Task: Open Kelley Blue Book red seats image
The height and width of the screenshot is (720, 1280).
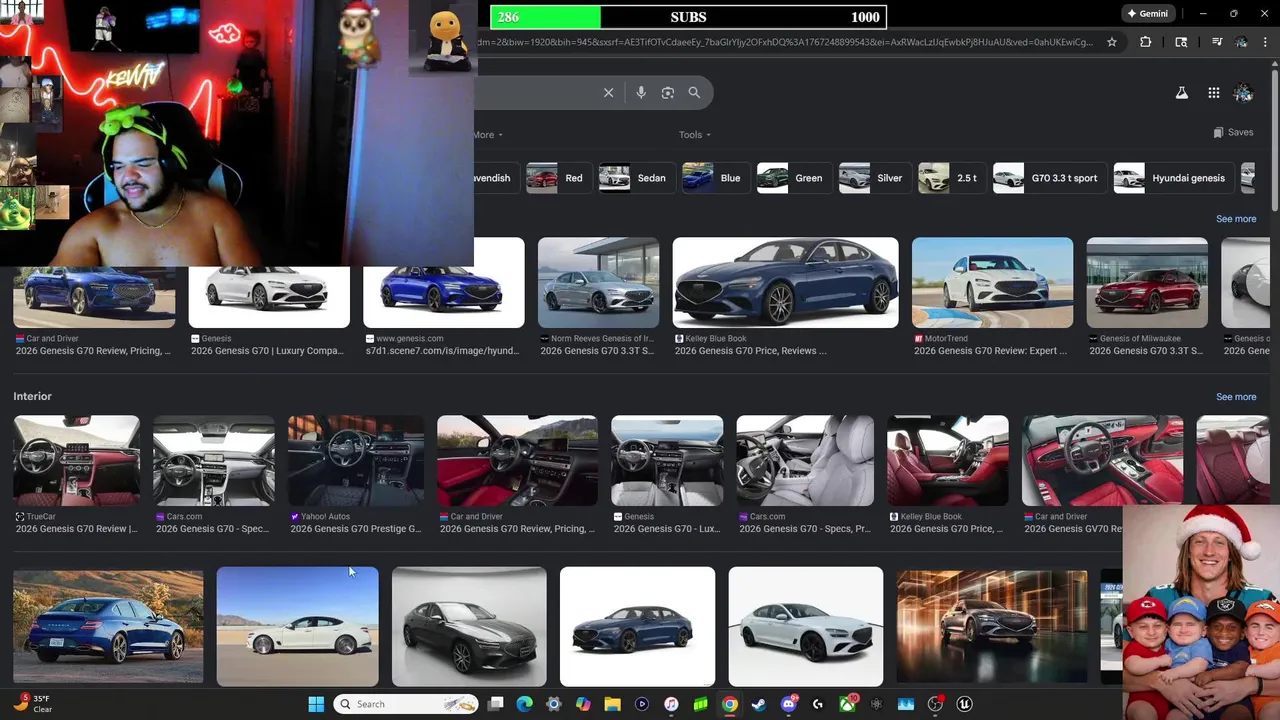Action: coord(947,461)
